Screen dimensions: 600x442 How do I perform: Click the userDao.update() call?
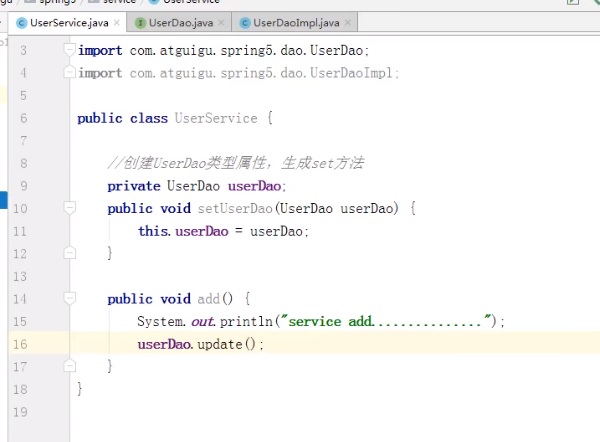(201, 344)
